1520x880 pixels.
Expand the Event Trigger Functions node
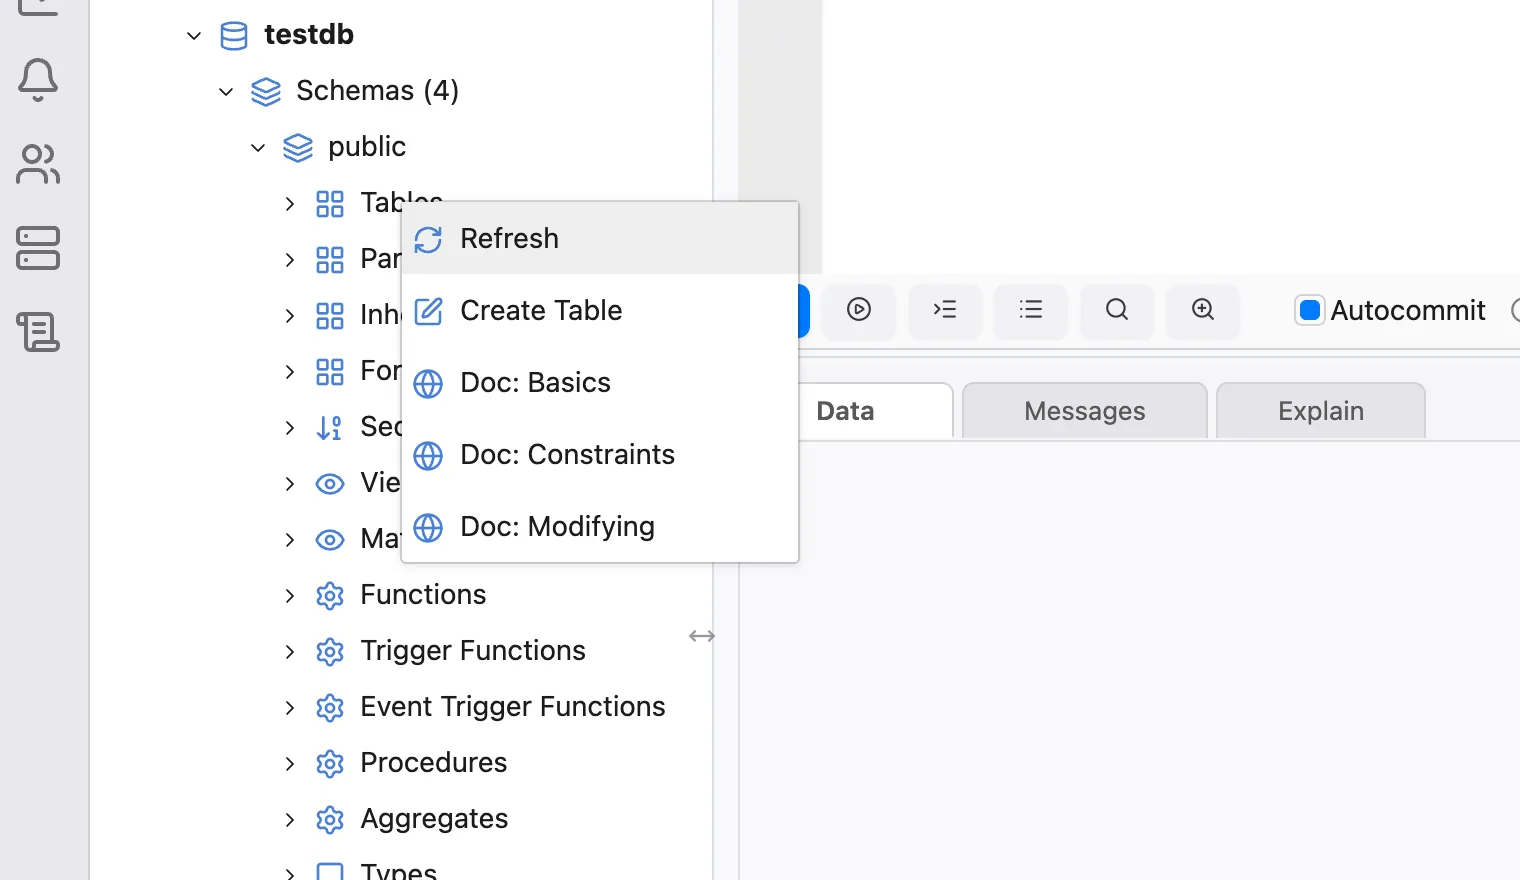pos(290,708)
